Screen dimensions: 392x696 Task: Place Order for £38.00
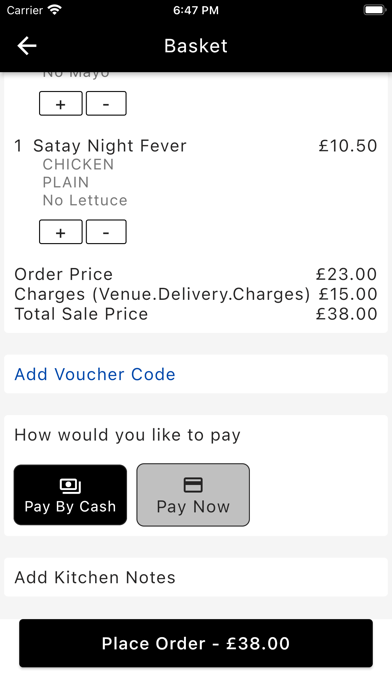[196, 643]
